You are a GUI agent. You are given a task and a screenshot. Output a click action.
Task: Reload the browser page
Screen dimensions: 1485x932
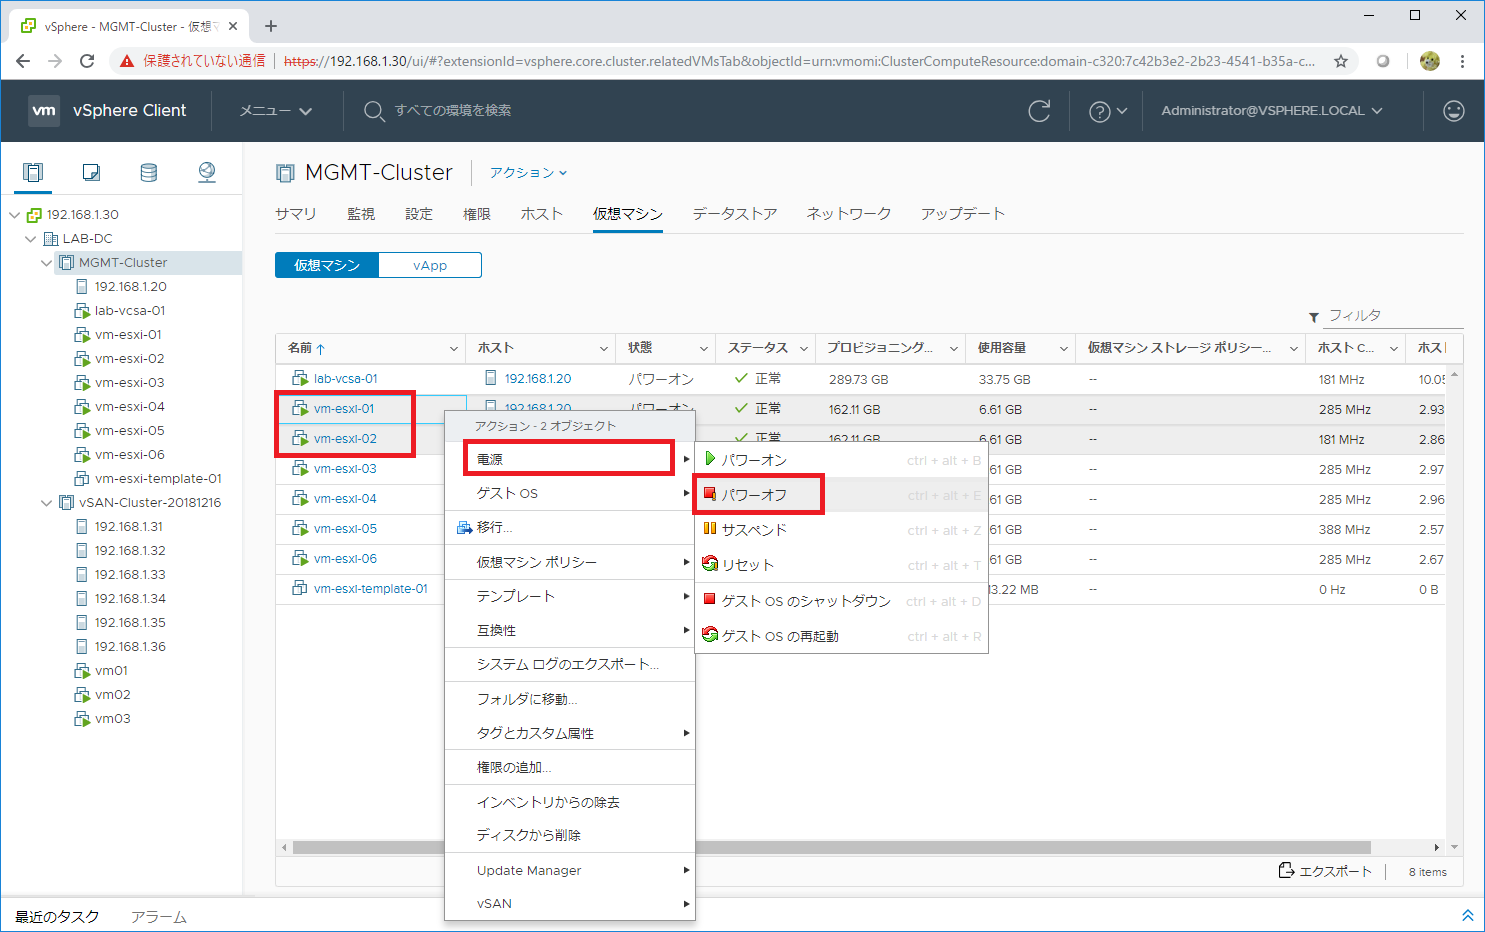point(87,61)
